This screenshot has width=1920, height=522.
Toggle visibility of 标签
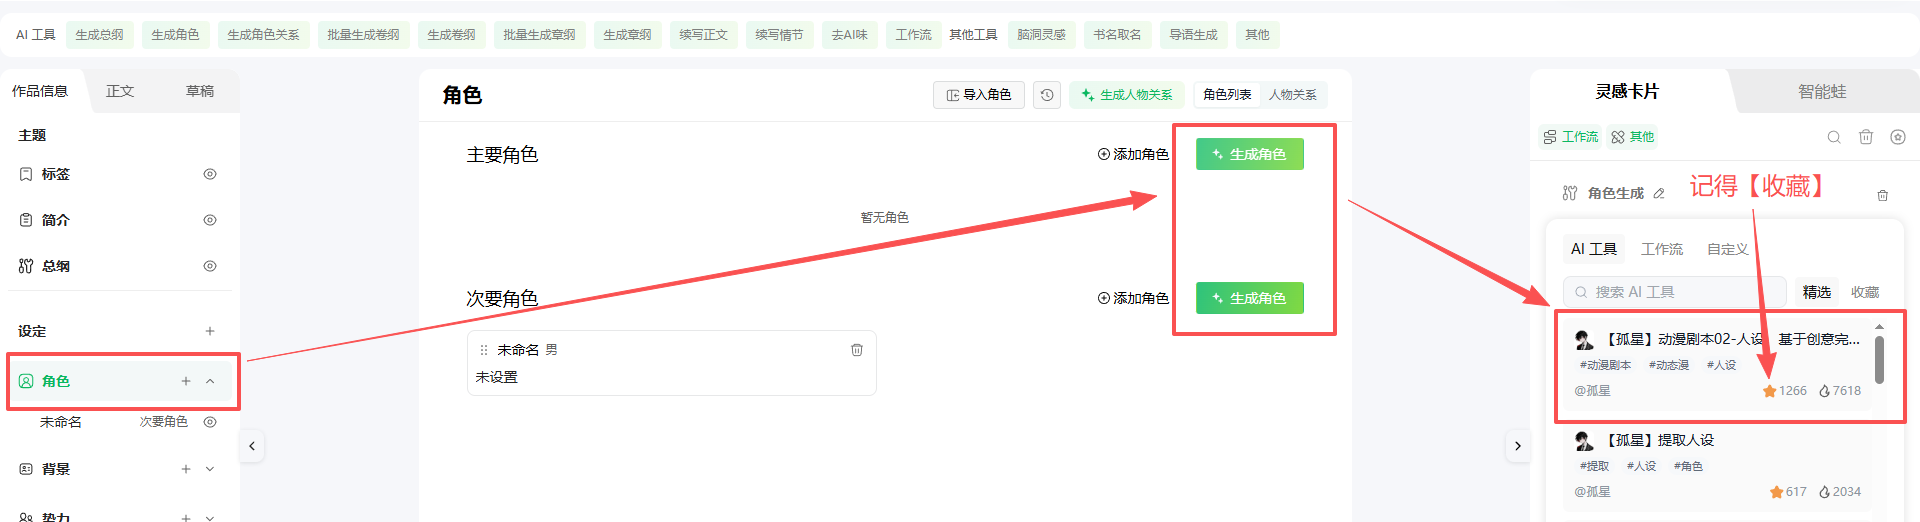[x=210, y=174]
